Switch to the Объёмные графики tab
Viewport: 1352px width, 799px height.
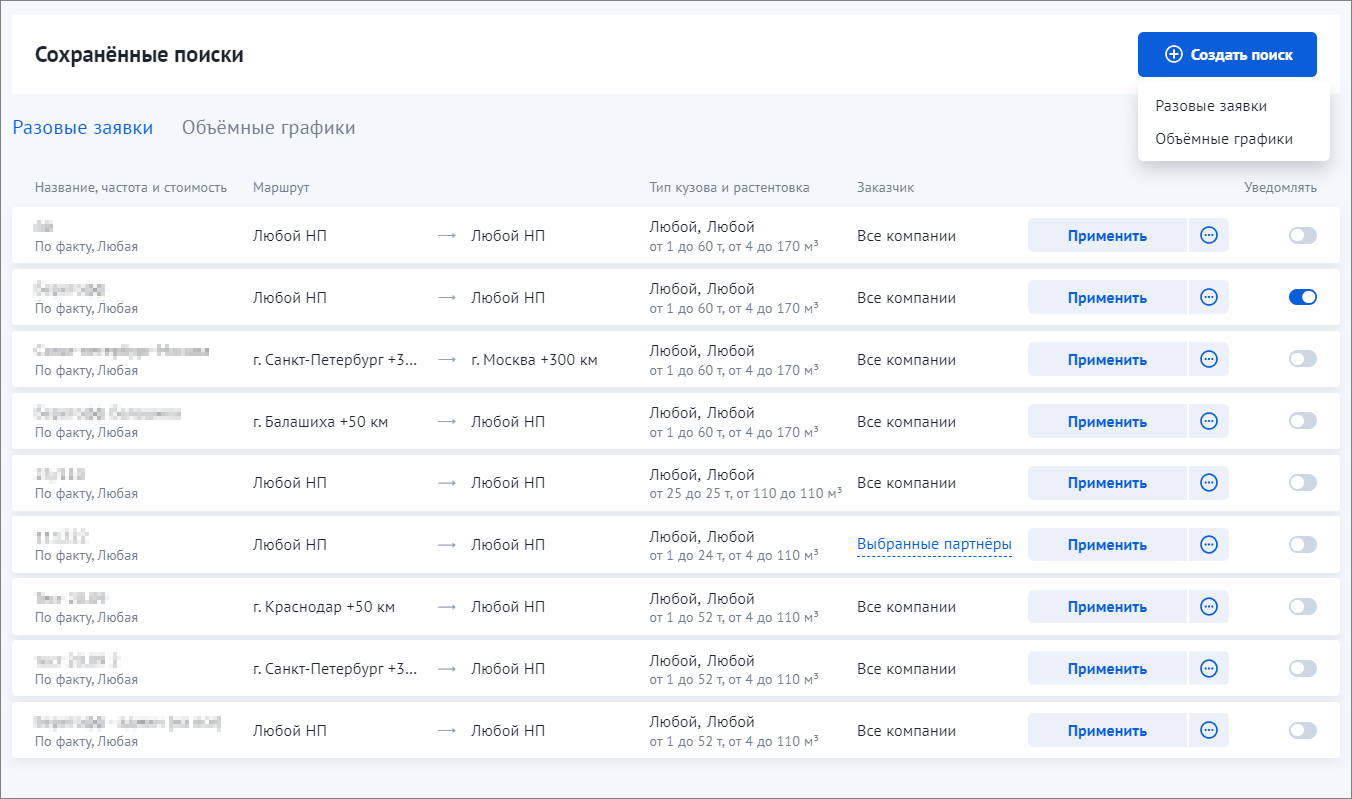pyautogui.click(x=268, y=128)
